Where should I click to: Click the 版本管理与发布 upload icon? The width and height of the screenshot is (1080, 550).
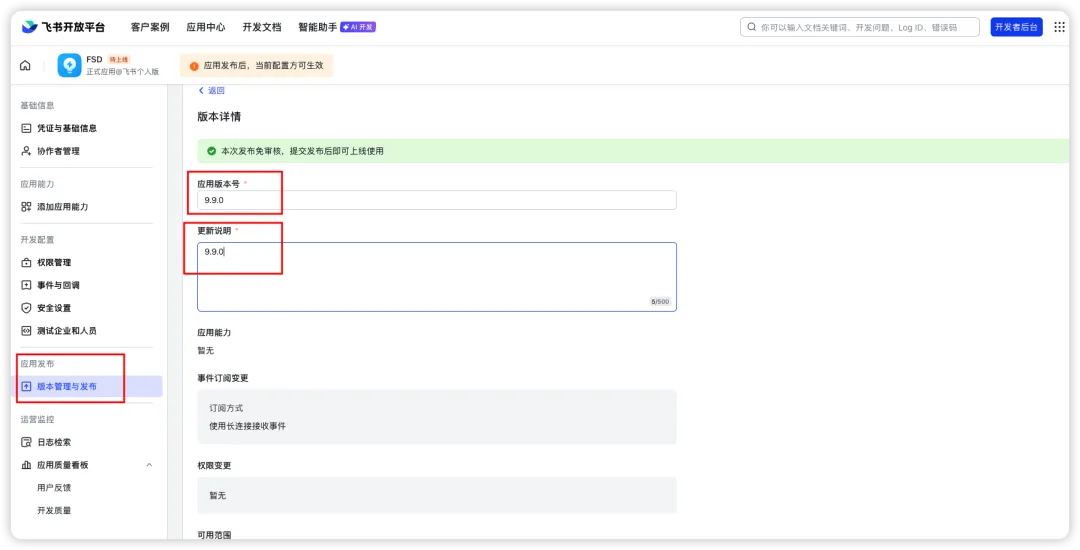pyautogui.click(x=26, y=386)
